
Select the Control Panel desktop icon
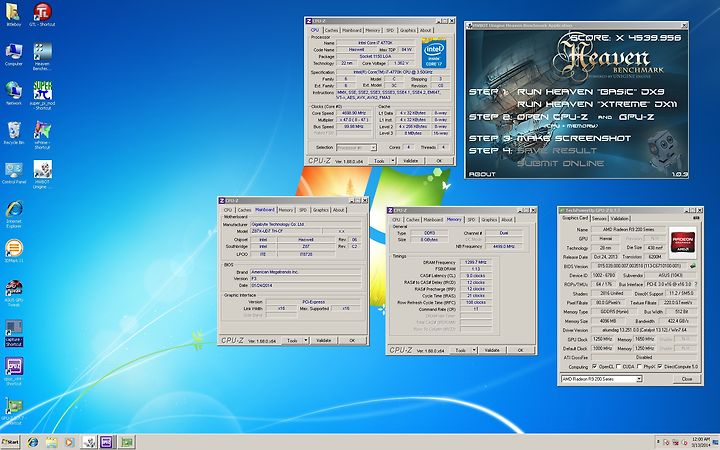pyautogui.click(x=13, y=172)
